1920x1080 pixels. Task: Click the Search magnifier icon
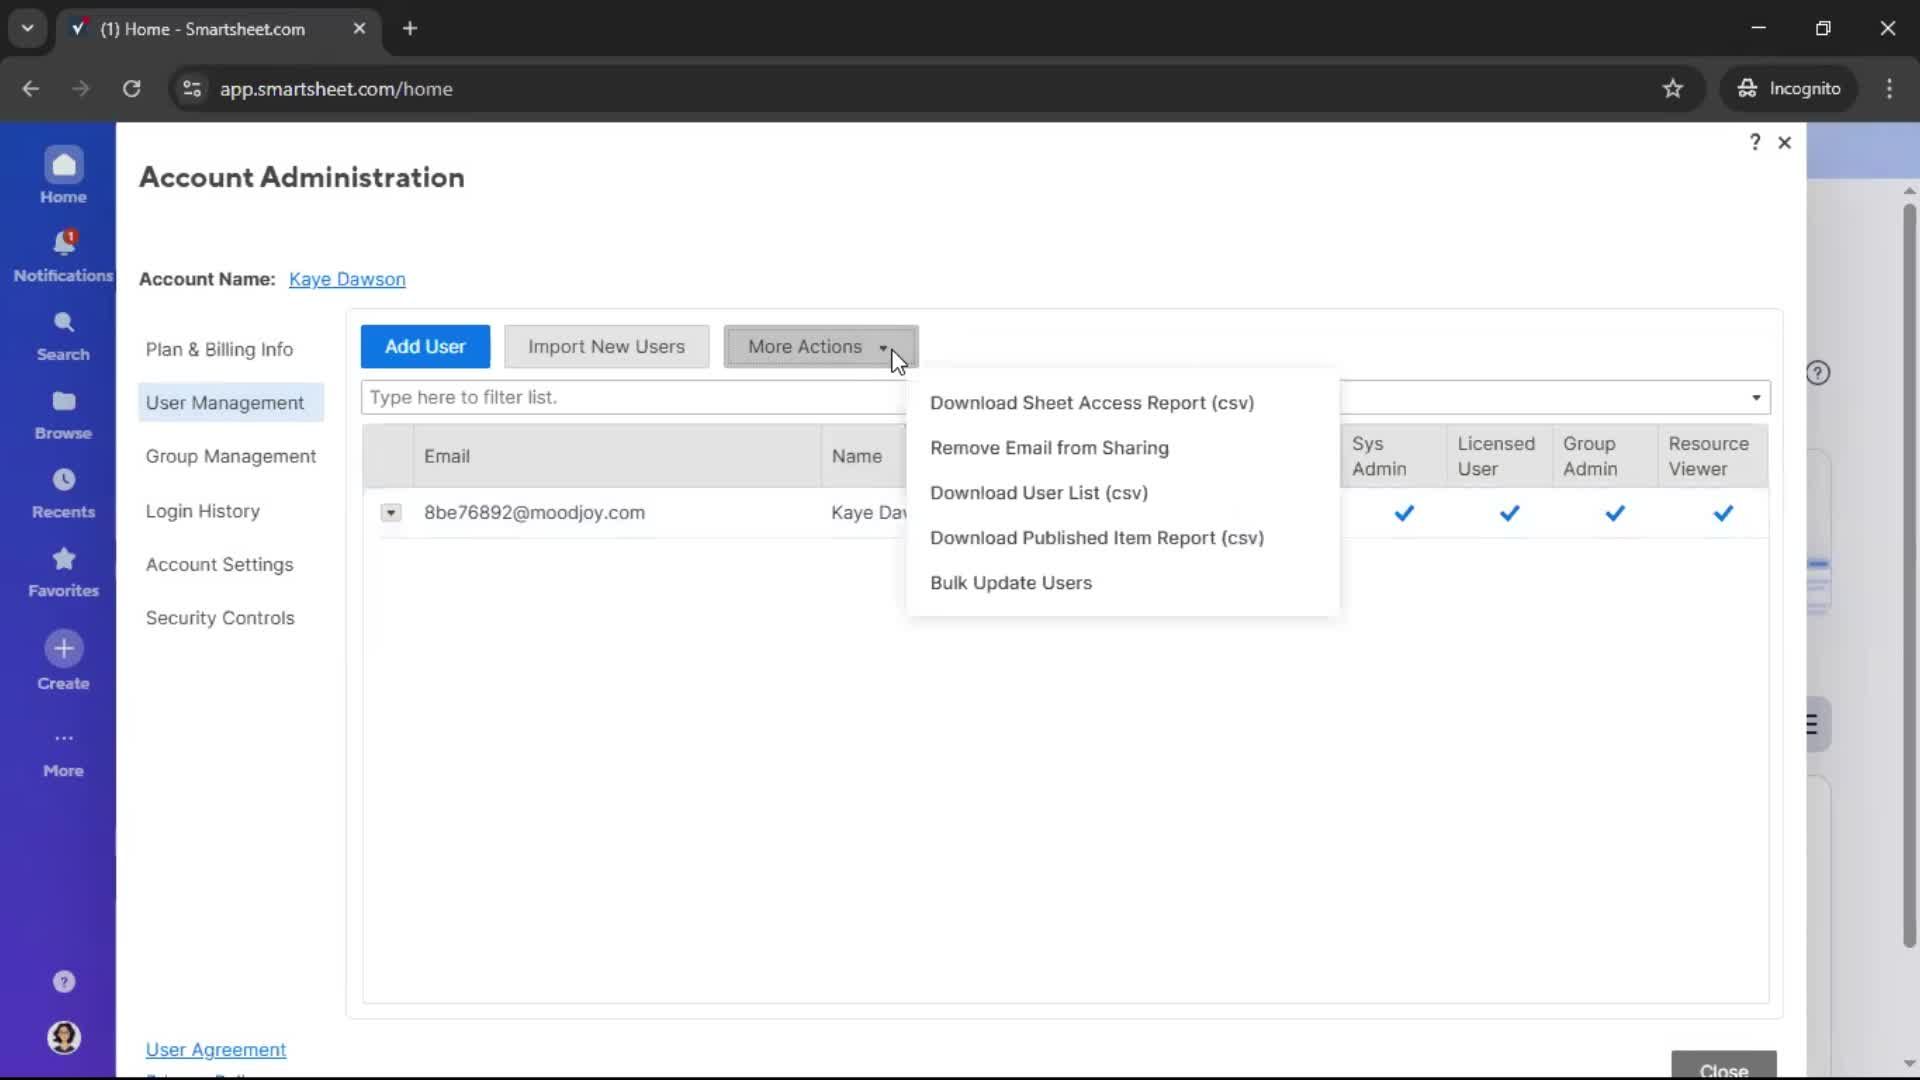coord(63,323)
